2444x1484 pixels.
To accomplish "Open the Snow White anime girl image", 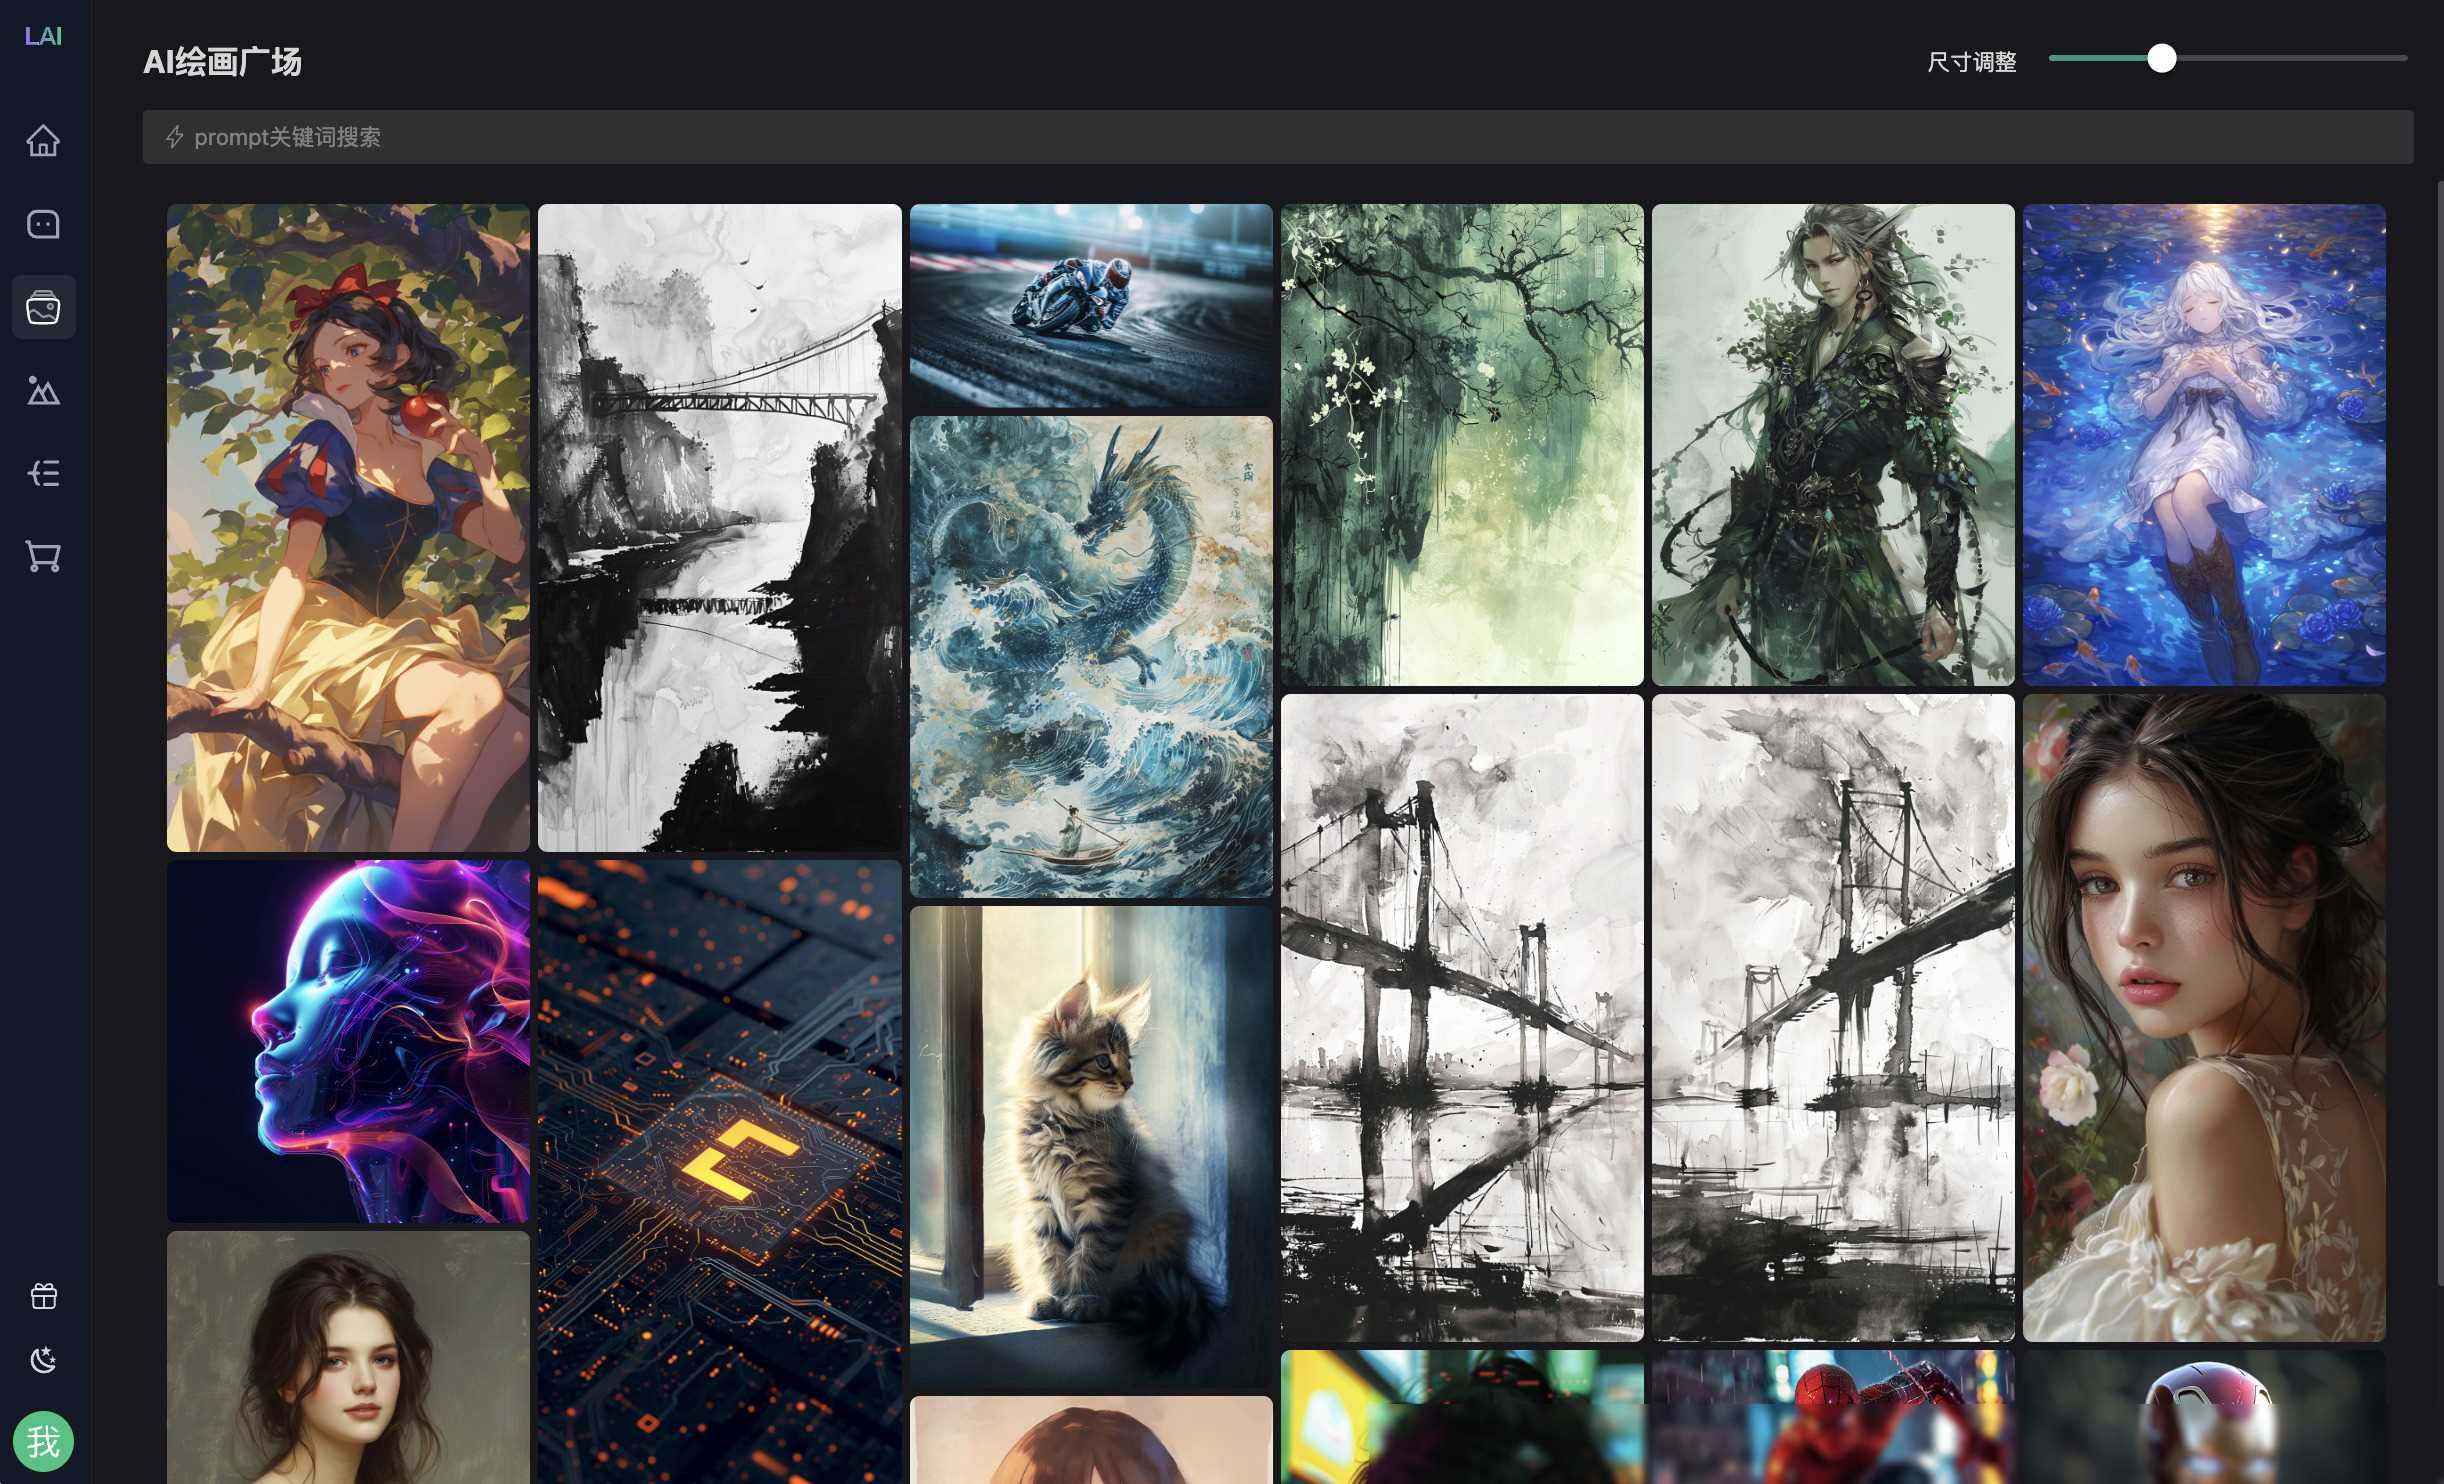I will [x=348, y=528].
